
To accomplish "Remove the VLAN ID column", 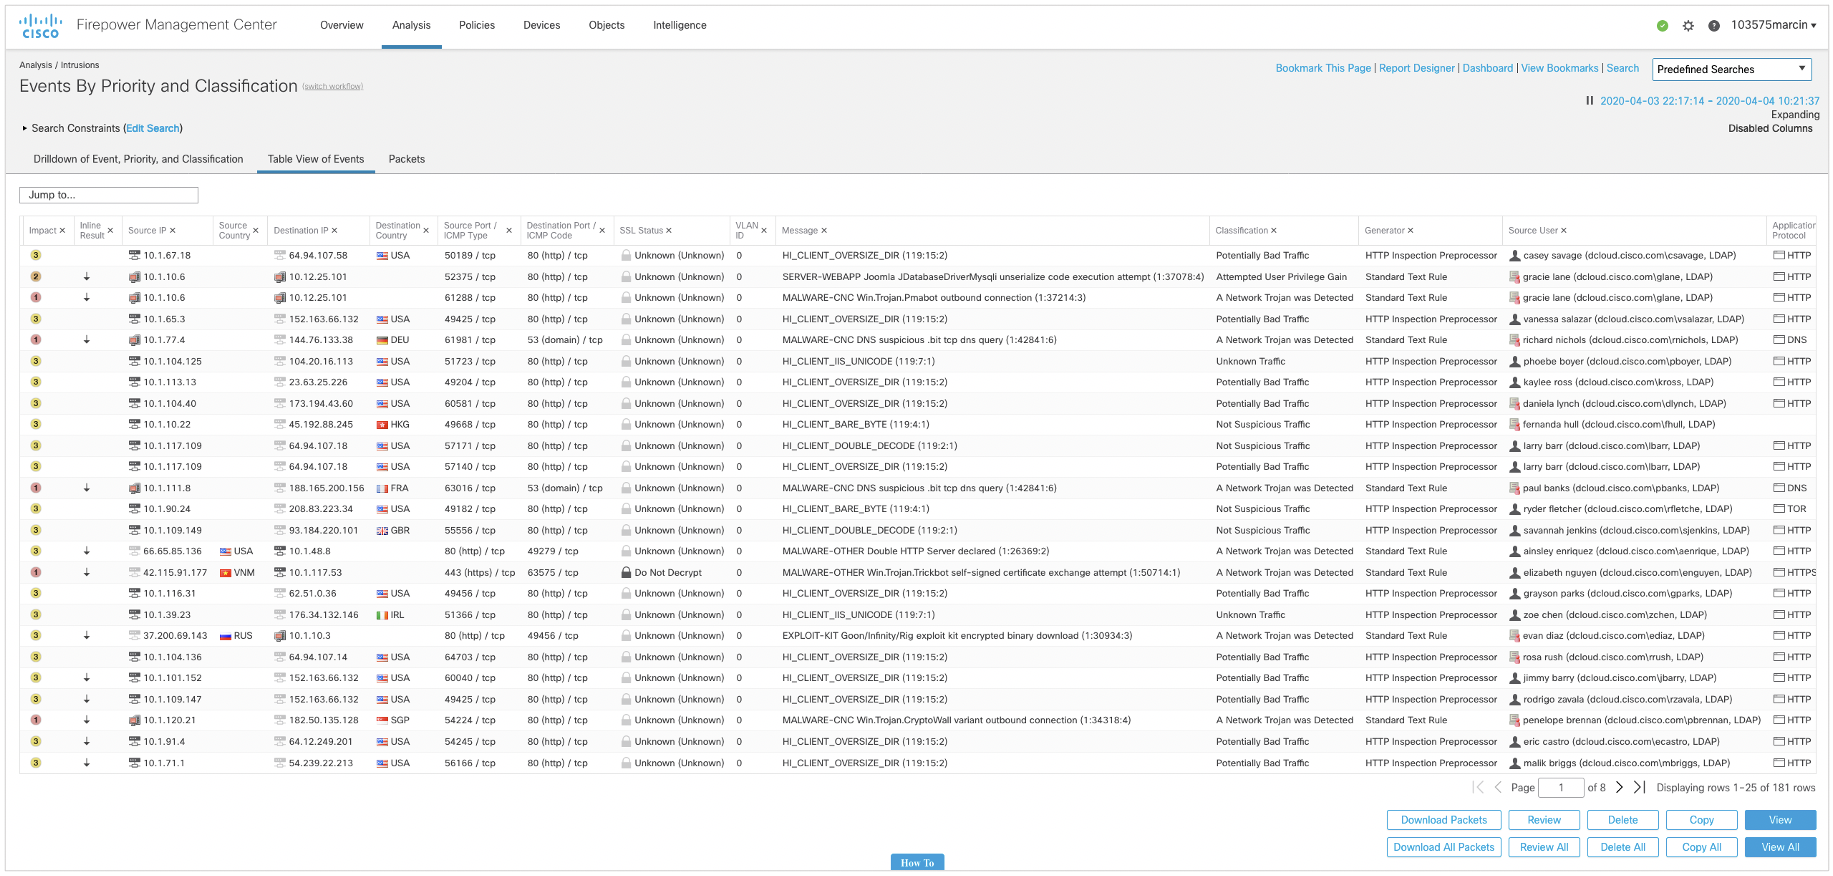I will pyautogui.click(x=764, y=231).
